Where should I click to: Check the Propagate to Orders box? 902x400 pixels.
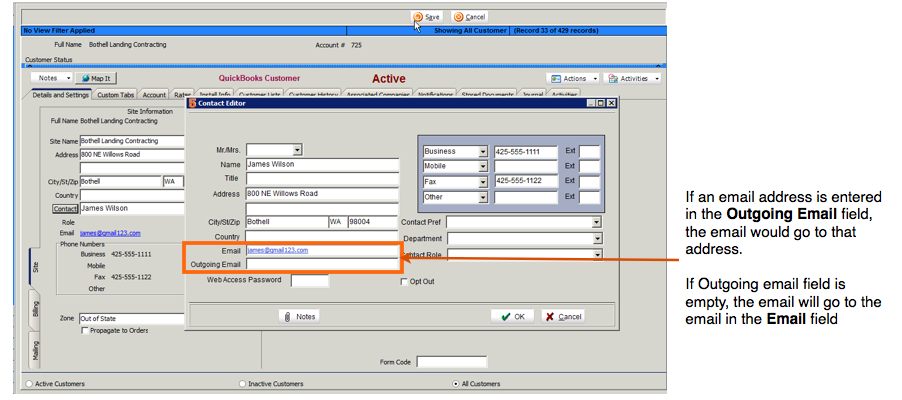coord(84,331)
